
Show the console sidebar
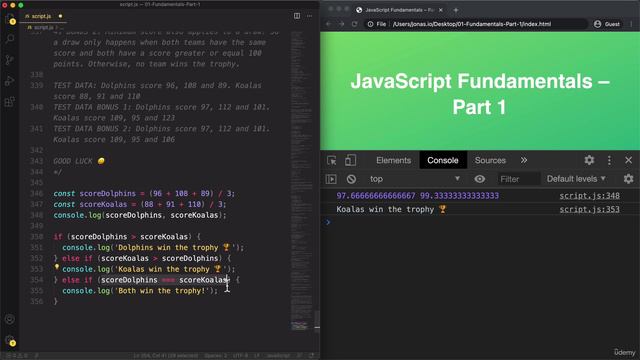[331, 179]
